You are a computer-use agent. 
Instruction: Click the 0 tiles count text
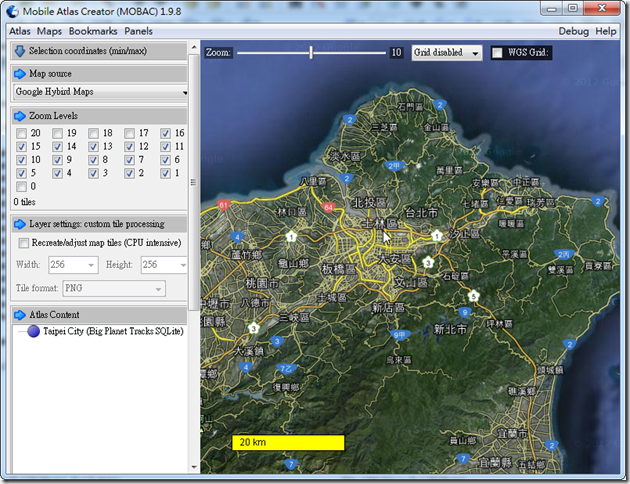(25, 202)
